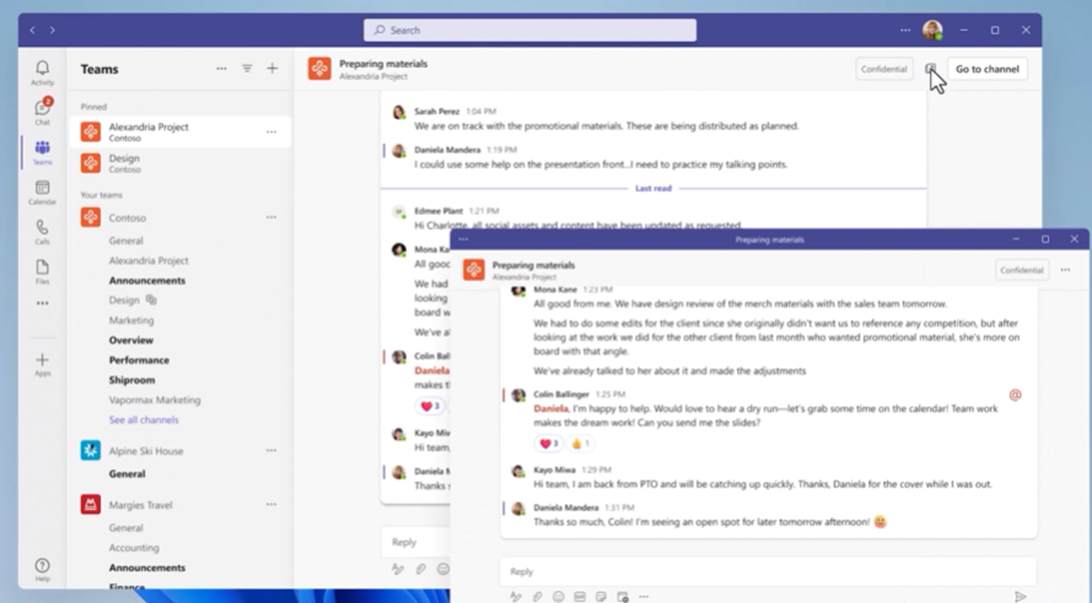Open more options for Margies Travel team

point(271,505)
